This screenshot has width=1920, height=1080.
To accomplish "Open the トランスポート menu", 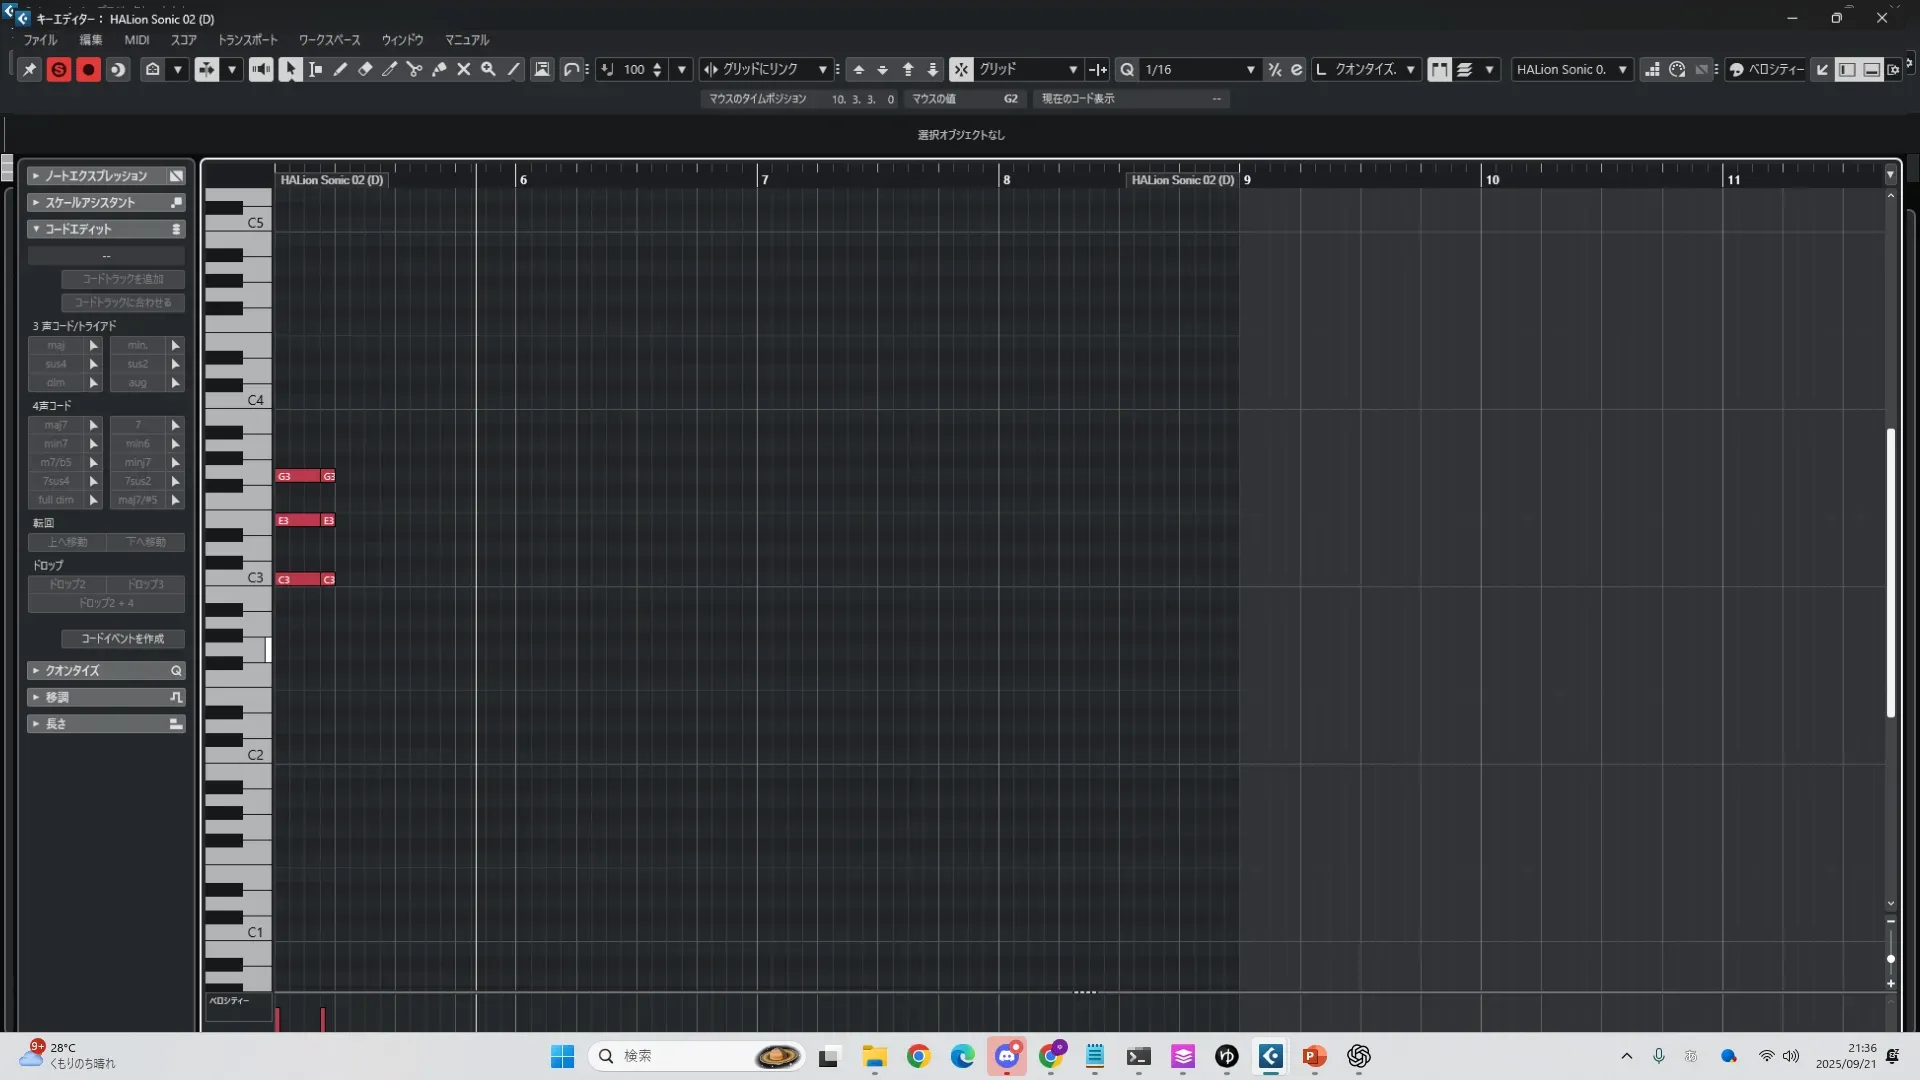I will click(247, 40).
